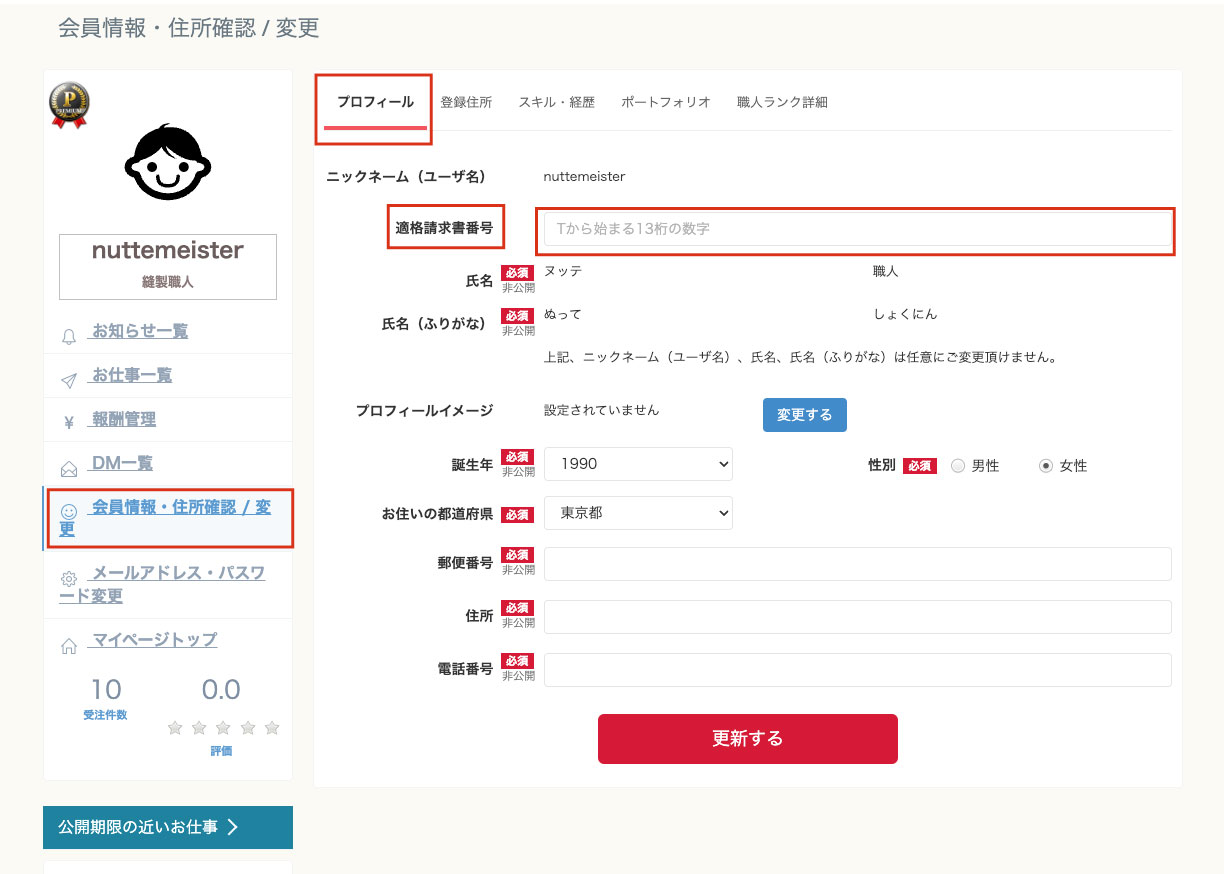The image size is (1224, 874).
Task: Click the chevron arrow on 公開期限の近いお仕事 banner
Action: (233, 827)
